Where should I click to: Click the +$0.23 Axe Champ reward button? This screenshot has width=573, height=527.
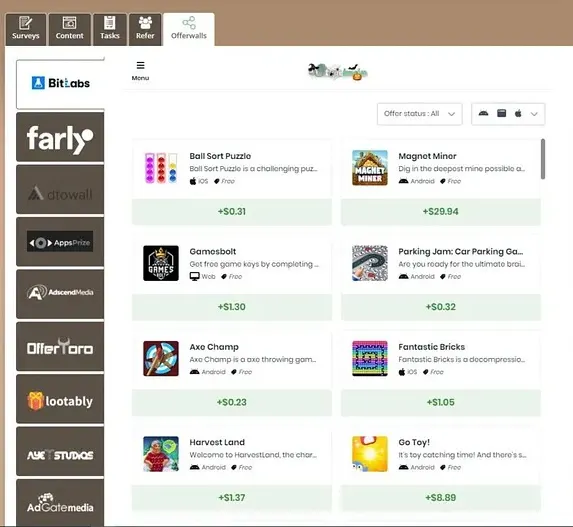[x=232, y=402]
